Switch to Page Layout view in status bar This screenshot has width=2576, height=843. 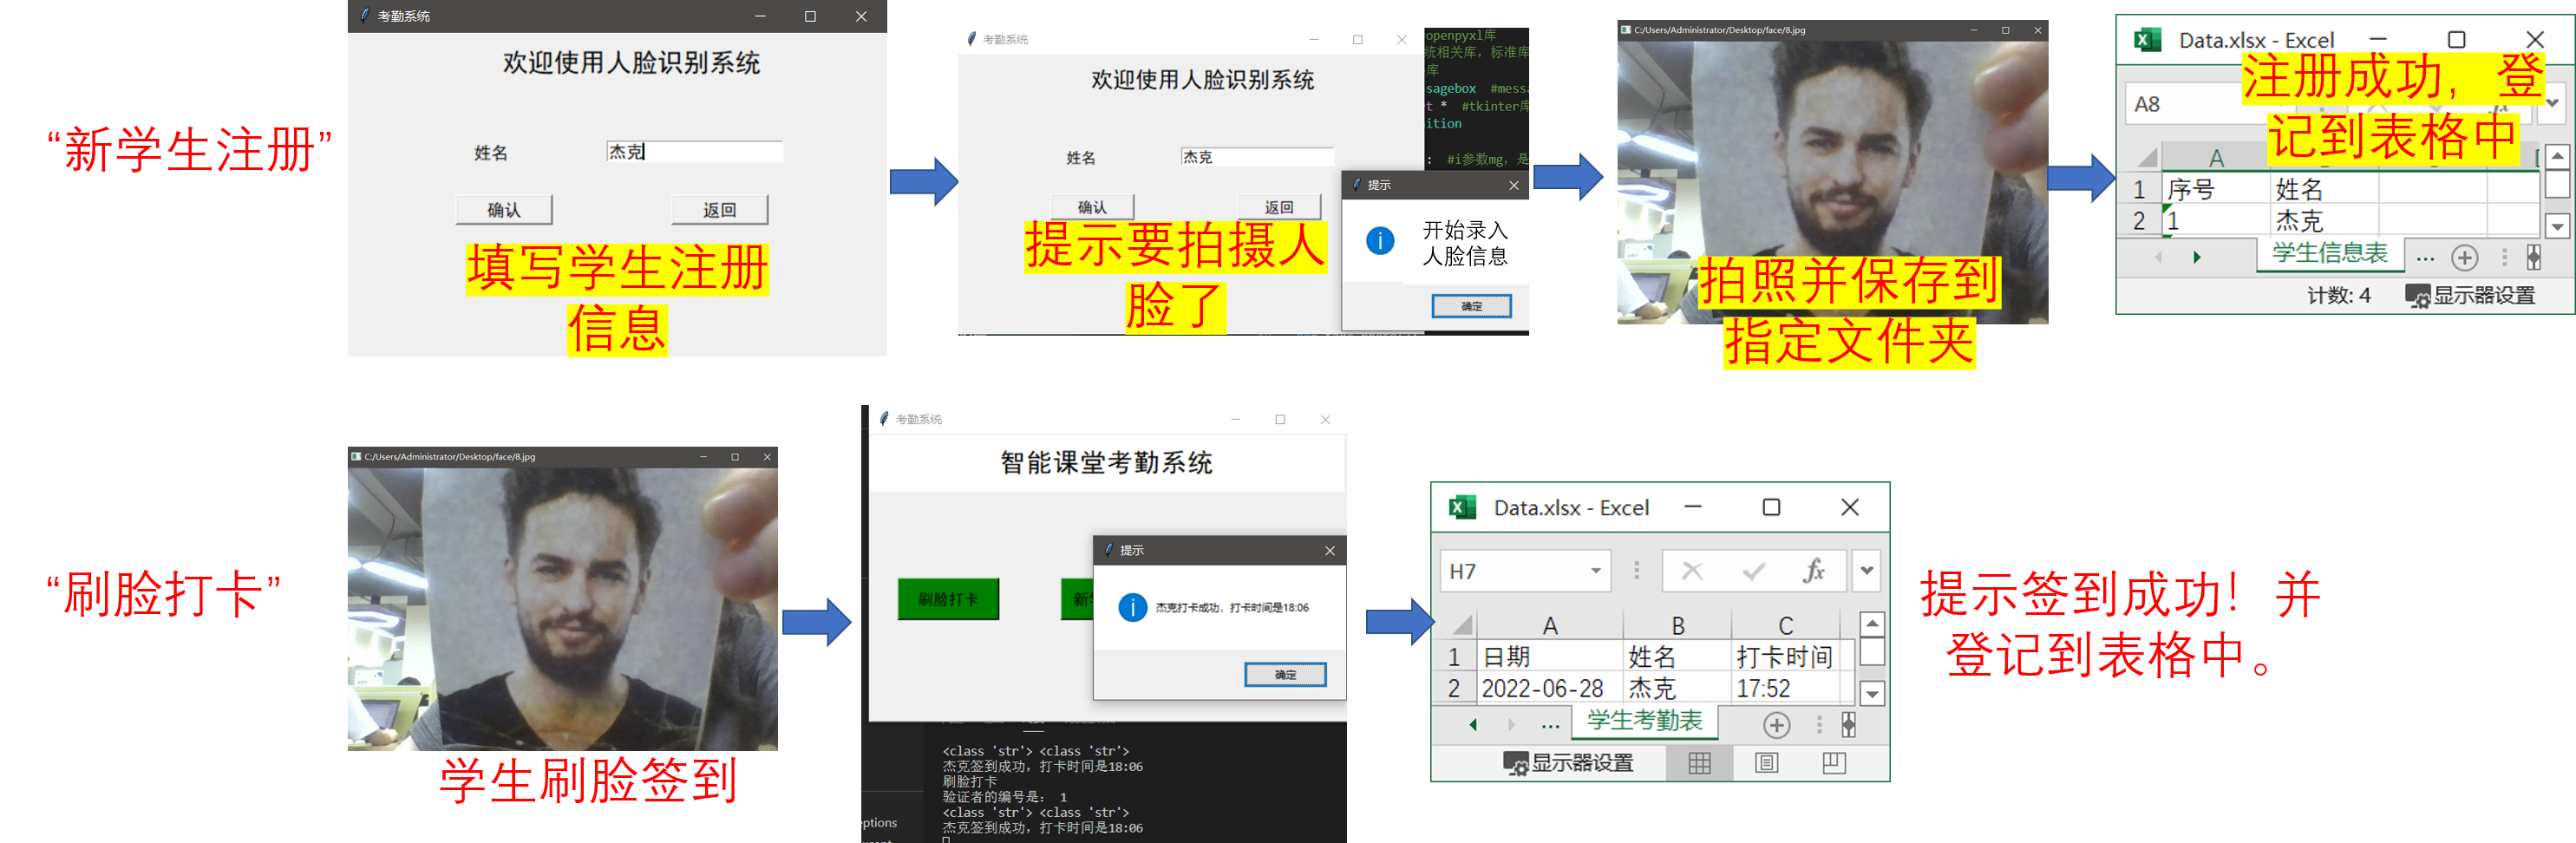click(x=1767, y=763)
